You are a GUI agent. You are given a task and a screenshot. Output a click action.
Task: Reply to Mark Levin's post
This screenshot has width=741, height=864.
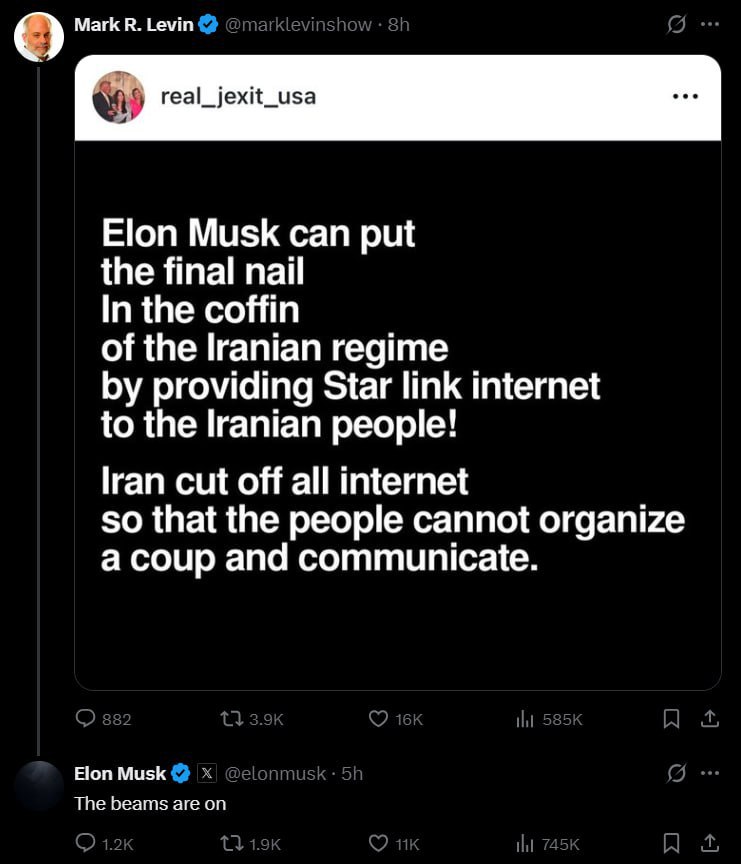[x=103, y=719]
